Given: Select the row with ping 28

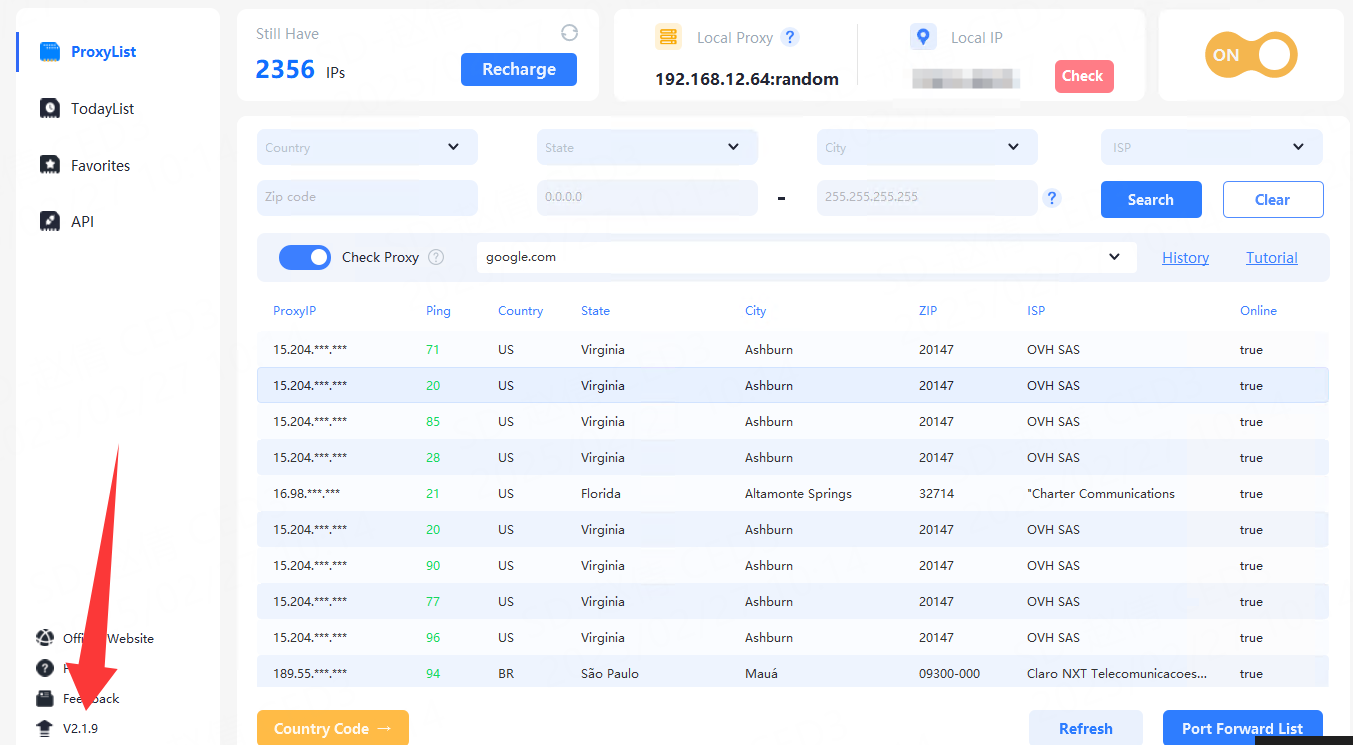Looking at the screenshot, I should pyautogui.click(x=793, y=457).
